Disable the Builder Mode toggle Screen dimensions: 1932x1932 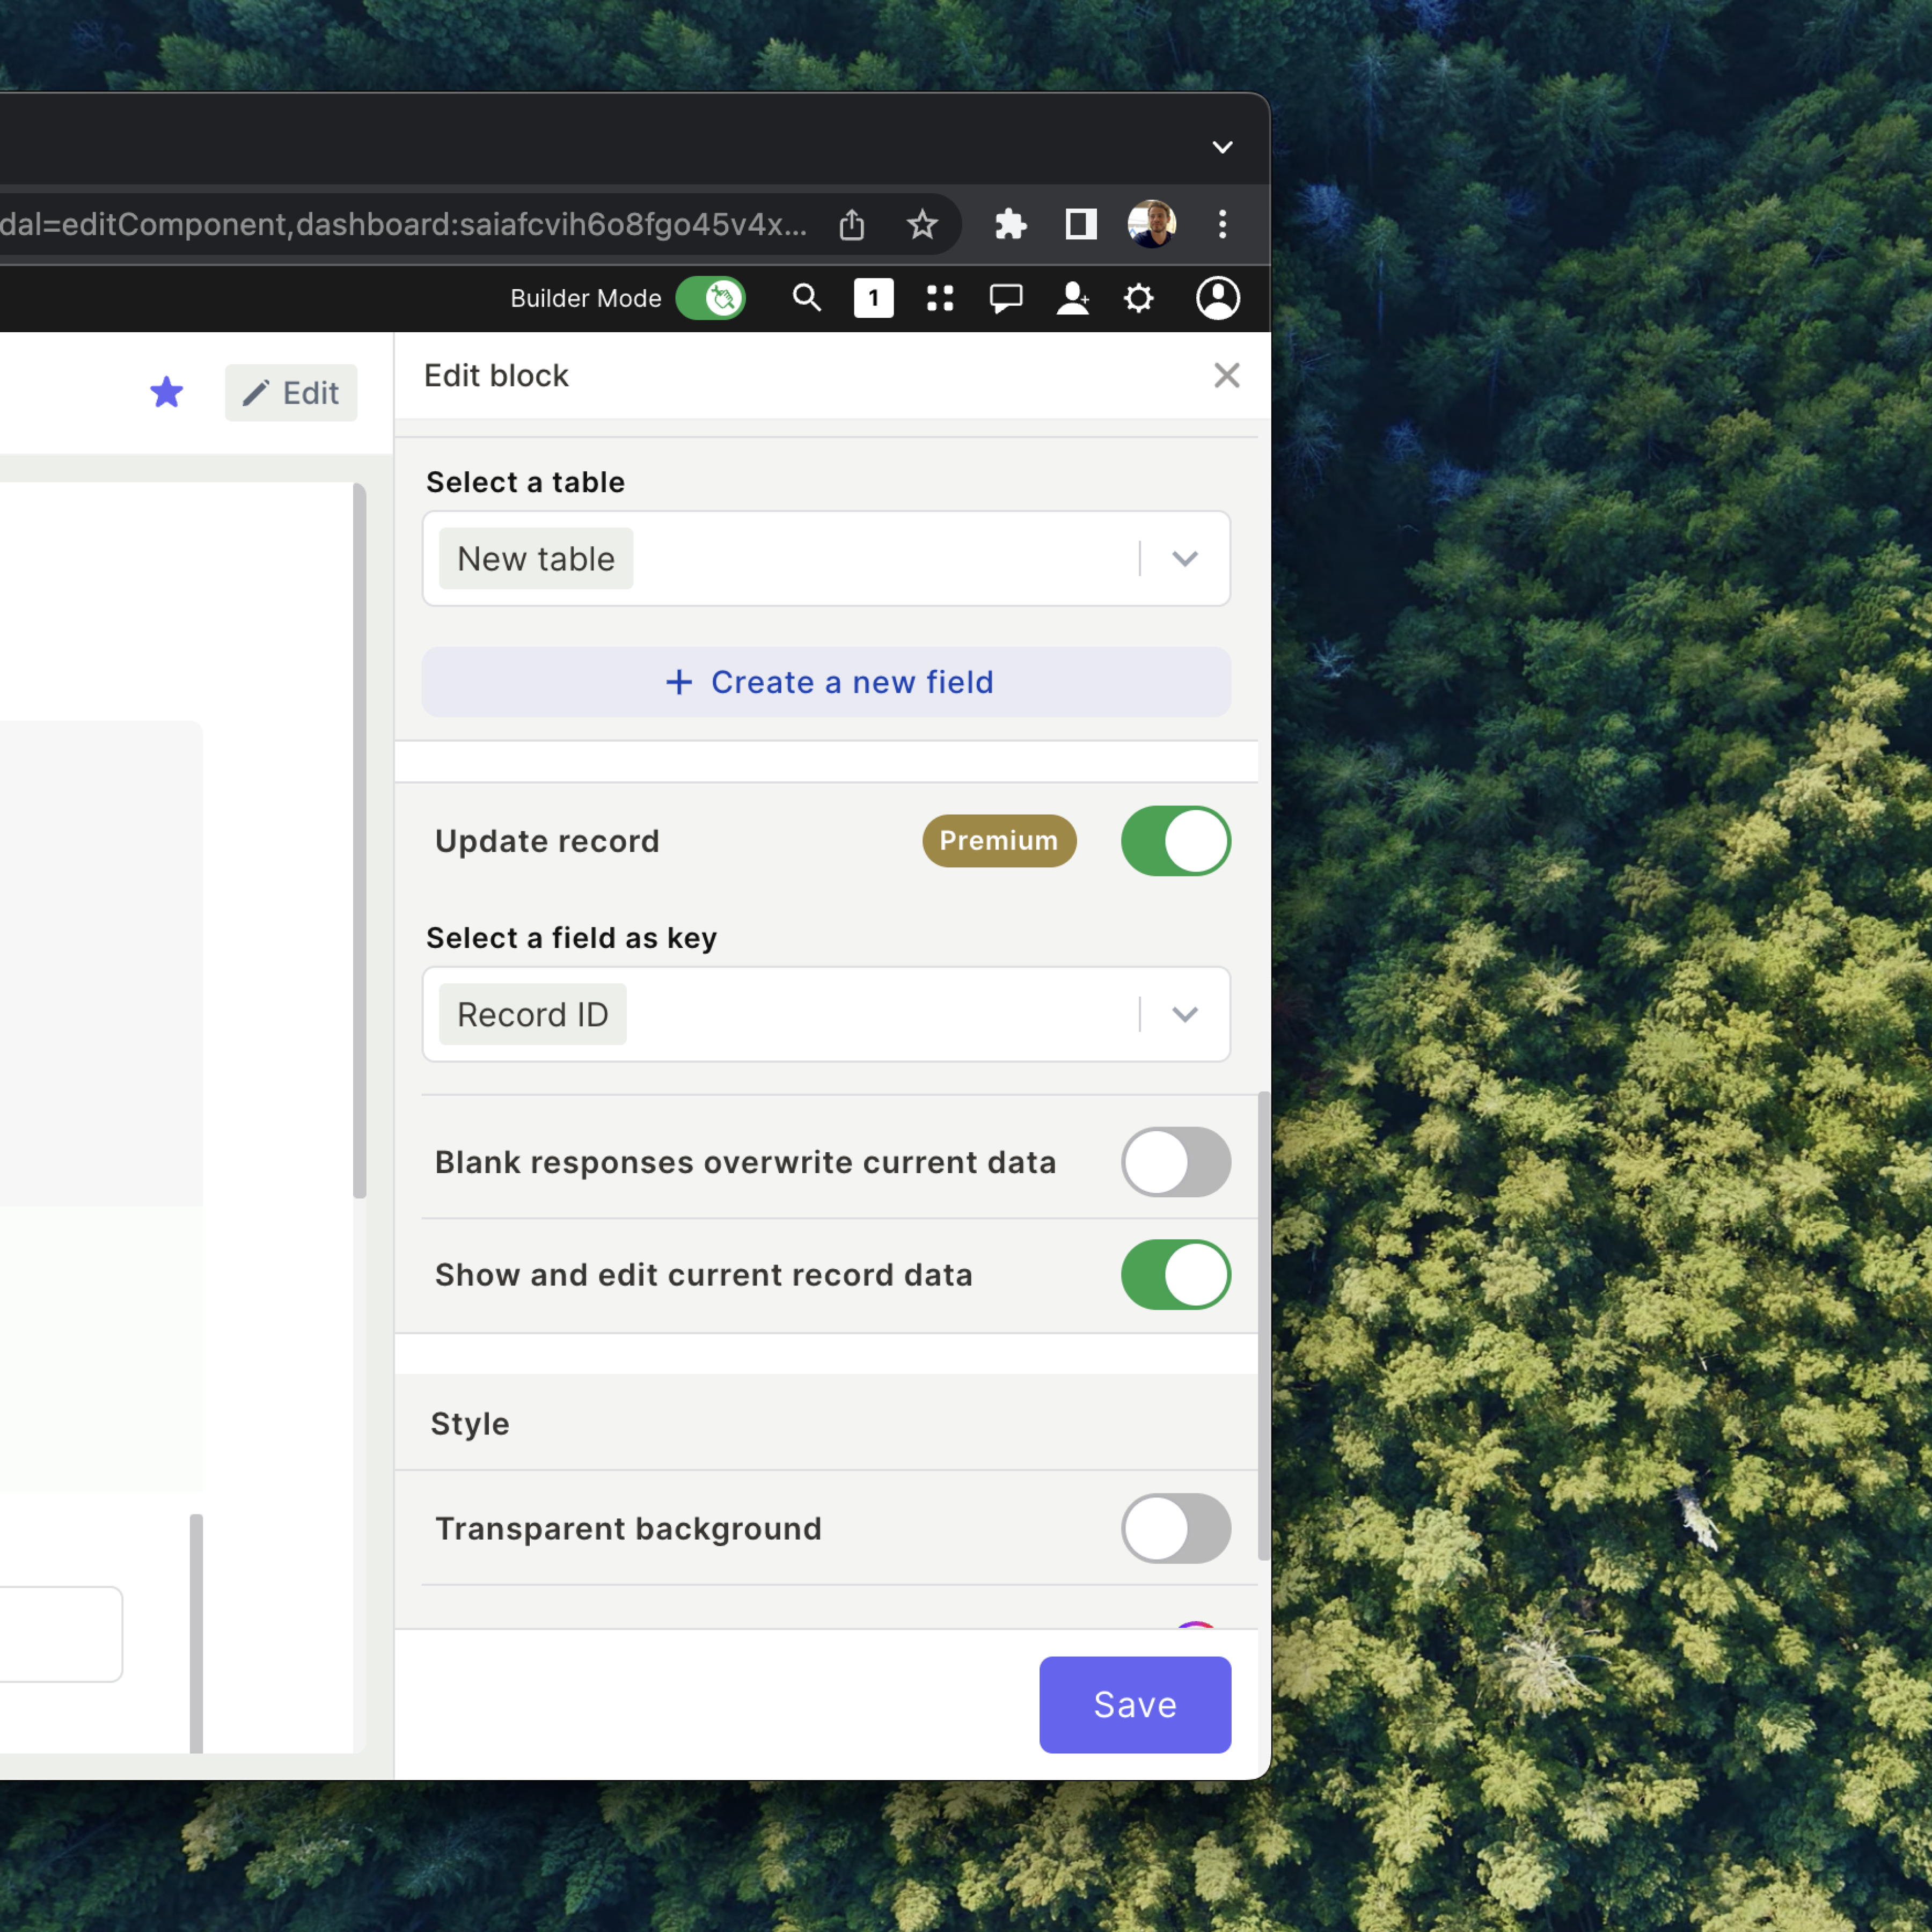tap(710, 298)
